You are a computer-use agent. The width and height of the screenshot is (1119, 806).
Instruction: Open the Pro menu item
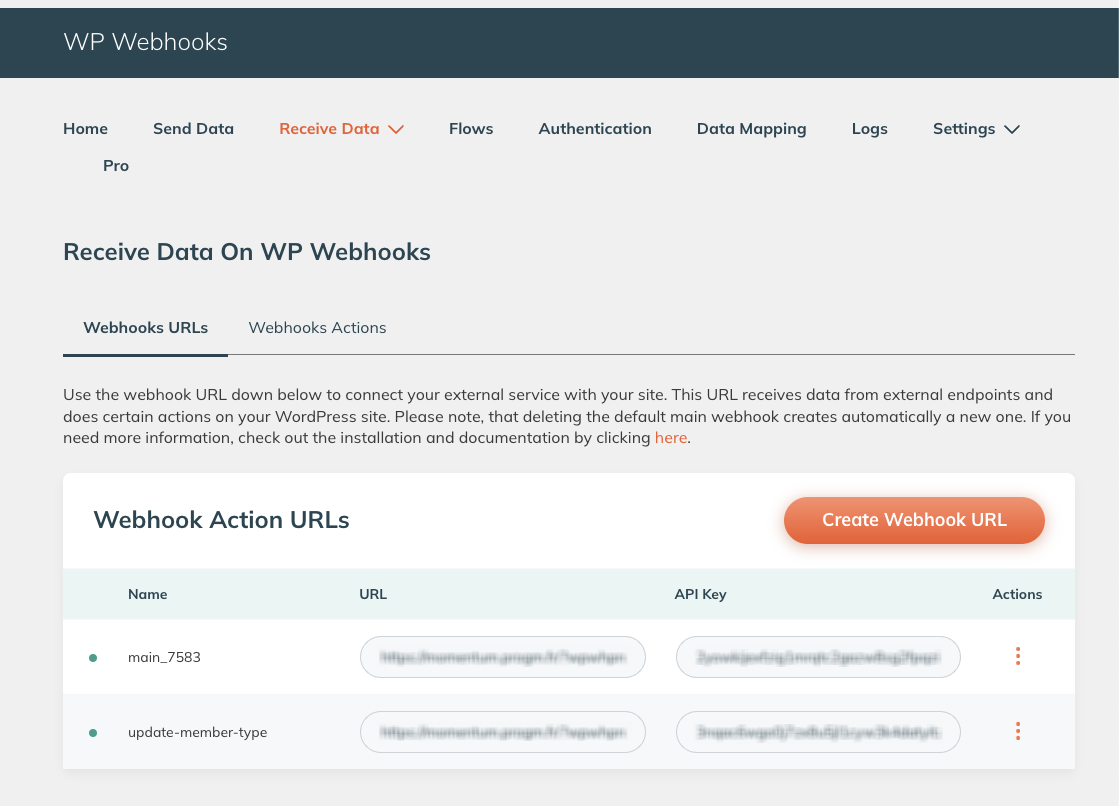pos(116,165)
